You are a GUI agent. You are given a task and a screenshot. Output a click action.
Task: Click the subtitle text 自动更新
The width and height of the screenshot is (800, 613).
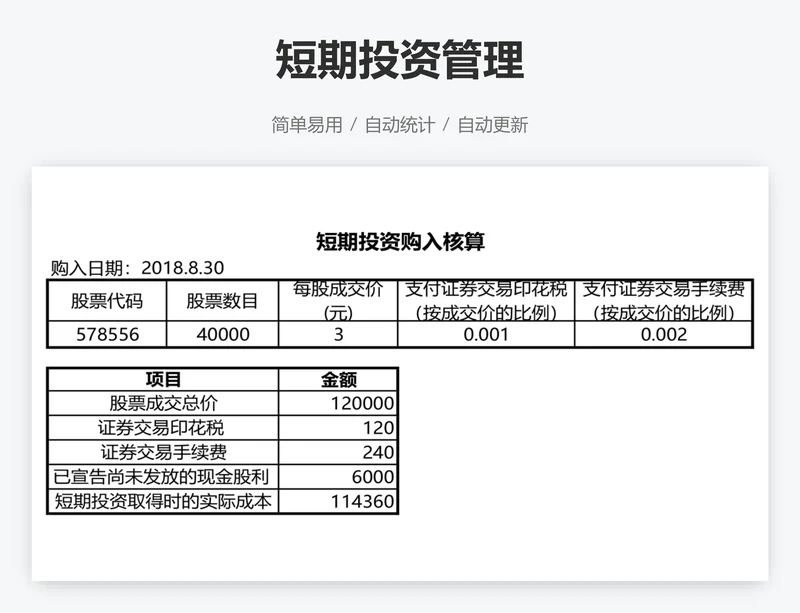click(492, 125)
